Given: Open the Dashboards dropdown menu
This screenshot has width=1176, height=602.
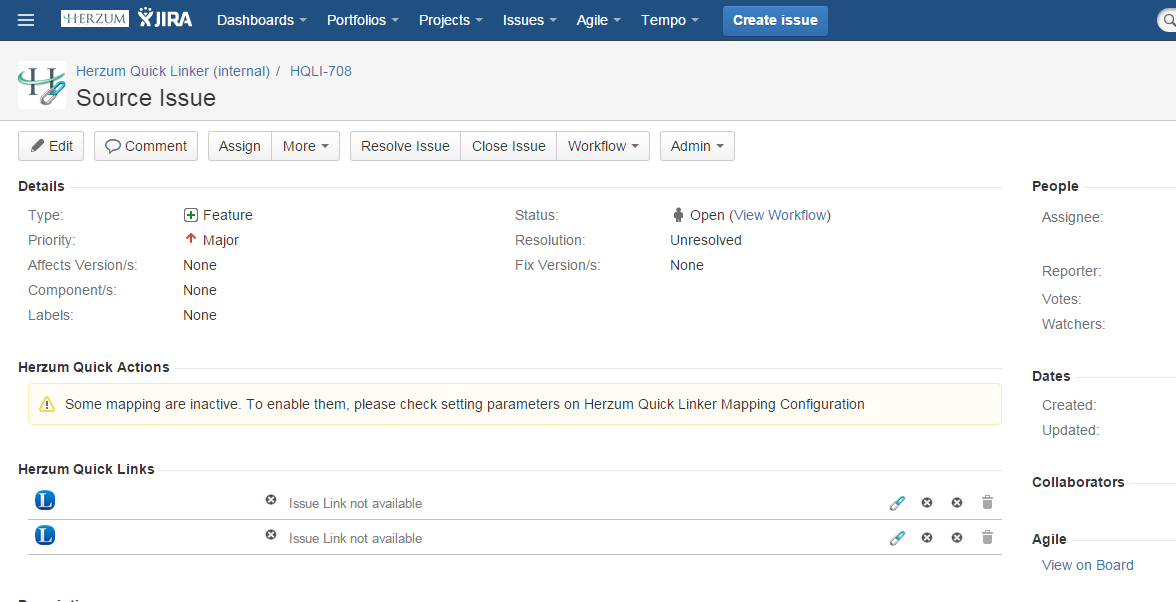Looking at the screenshot, I should [262, 20].
